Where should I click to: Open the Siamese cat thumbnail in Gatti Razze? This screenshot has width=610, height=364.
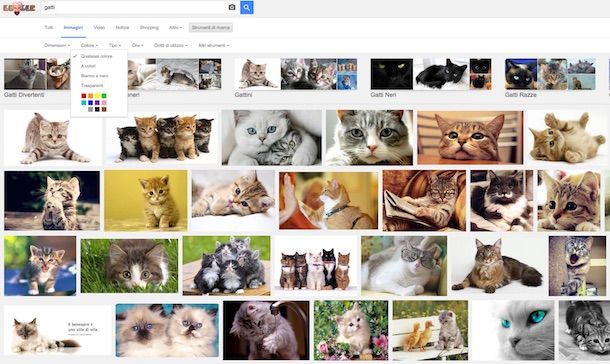(521, 74)
